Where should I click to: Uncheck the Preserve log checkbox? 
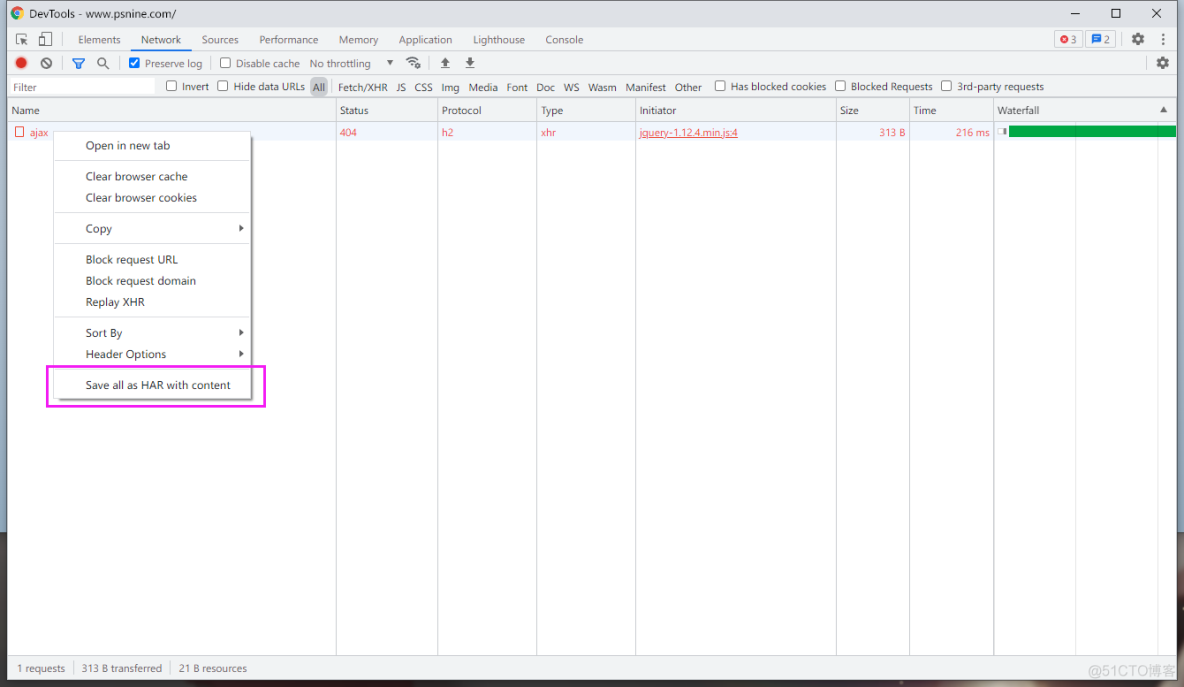point(135,63)
